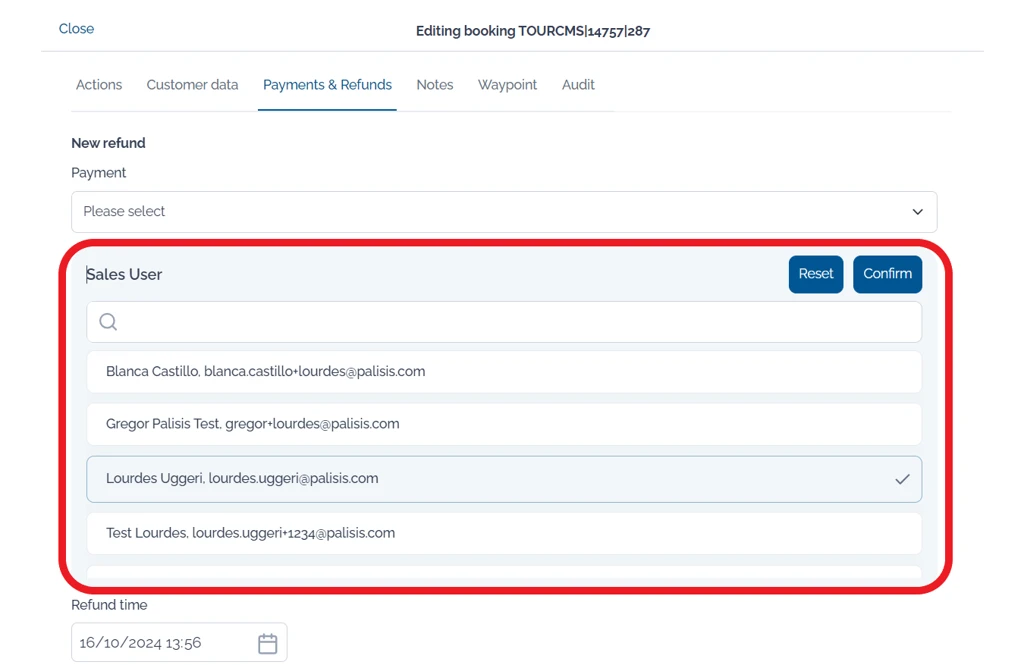Open the Please select payment combo box

coord(504,212)
